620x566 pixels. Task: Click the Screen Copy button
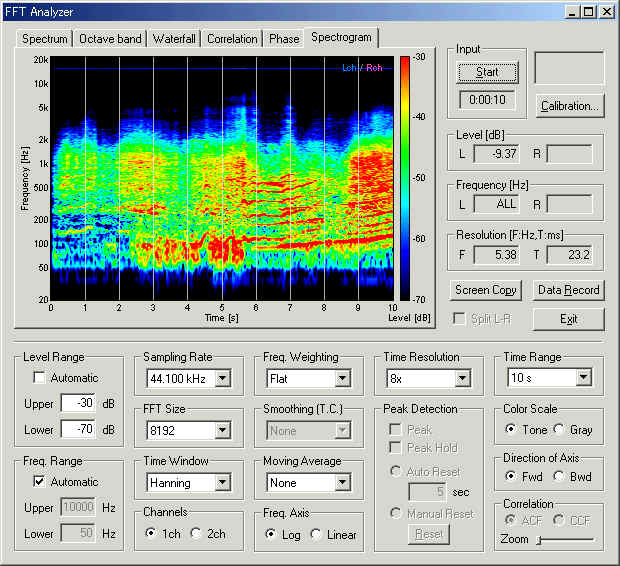click(485, 290)
